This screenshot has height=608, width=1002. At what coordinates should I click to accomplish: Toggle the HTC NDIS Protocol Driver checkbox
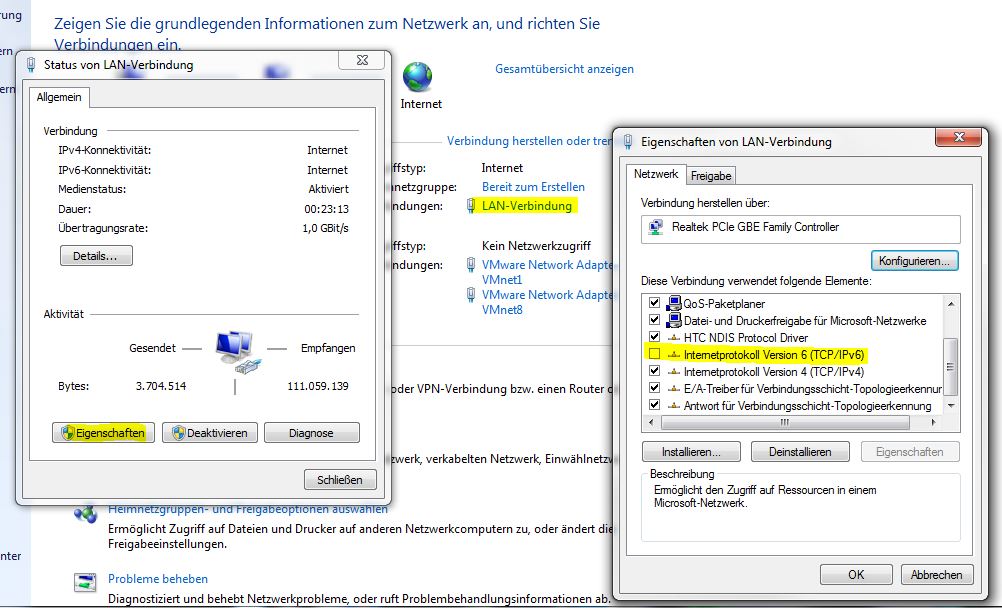pyautogui.click(x=654, y=336)
